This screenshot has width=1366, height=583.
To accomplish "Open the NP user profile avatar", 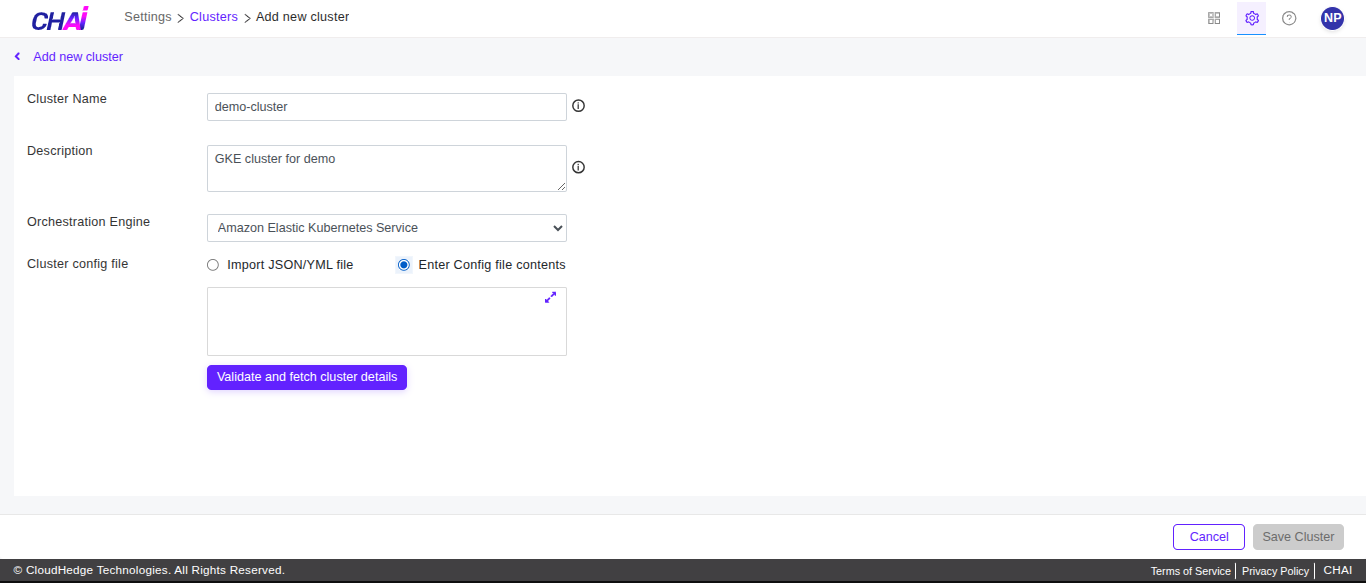I will coord(1332,18).
